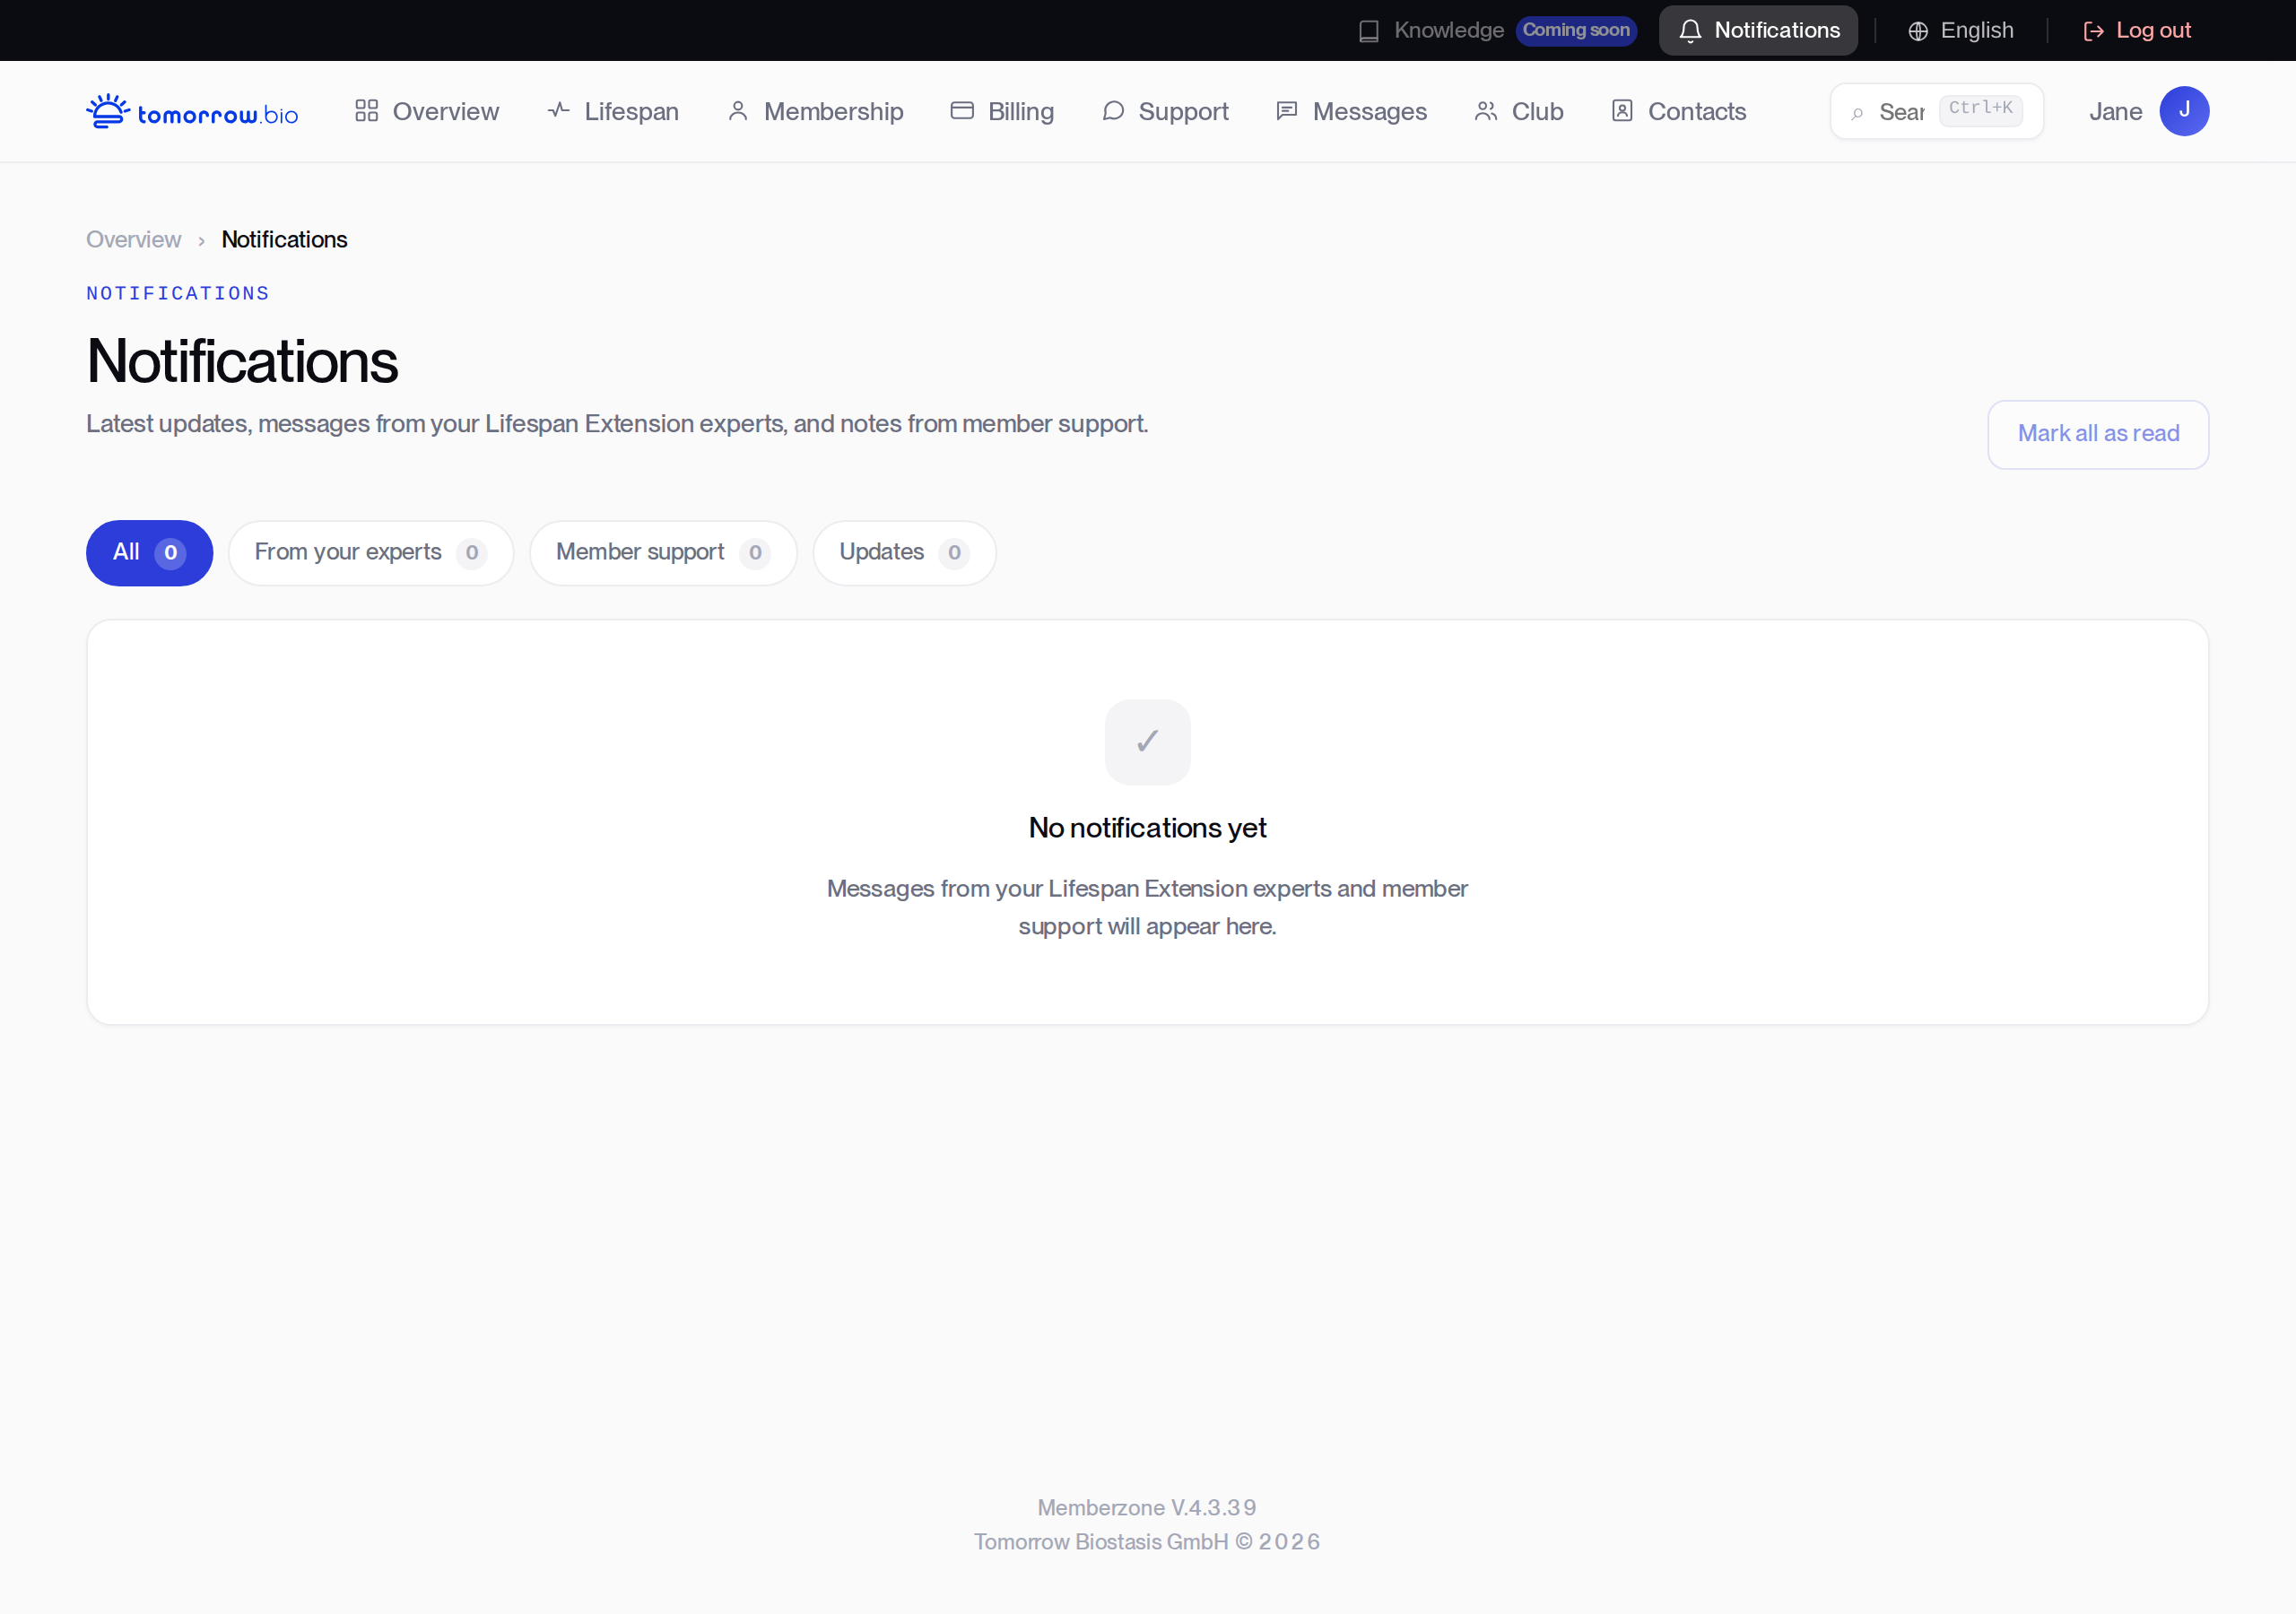Click the Memberzone V.4.3.39 version text

[1147, 1508]
